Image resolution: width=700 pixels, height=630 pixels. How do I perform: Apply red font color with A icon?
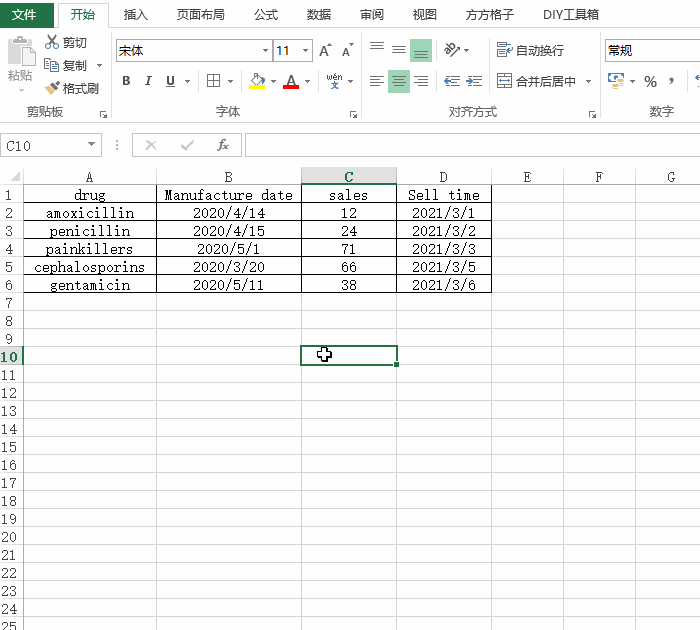pyautogui.click(x=291, y=81)
